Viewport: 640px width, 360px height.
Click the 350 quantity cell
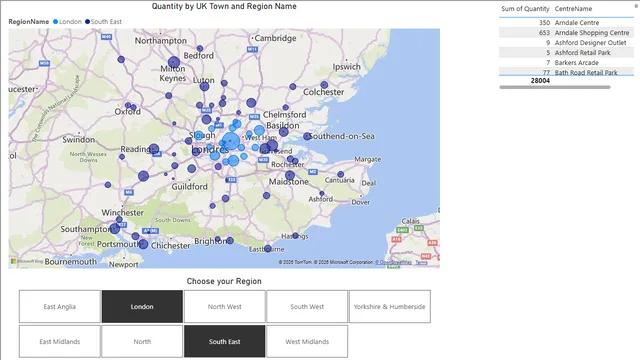544,22
